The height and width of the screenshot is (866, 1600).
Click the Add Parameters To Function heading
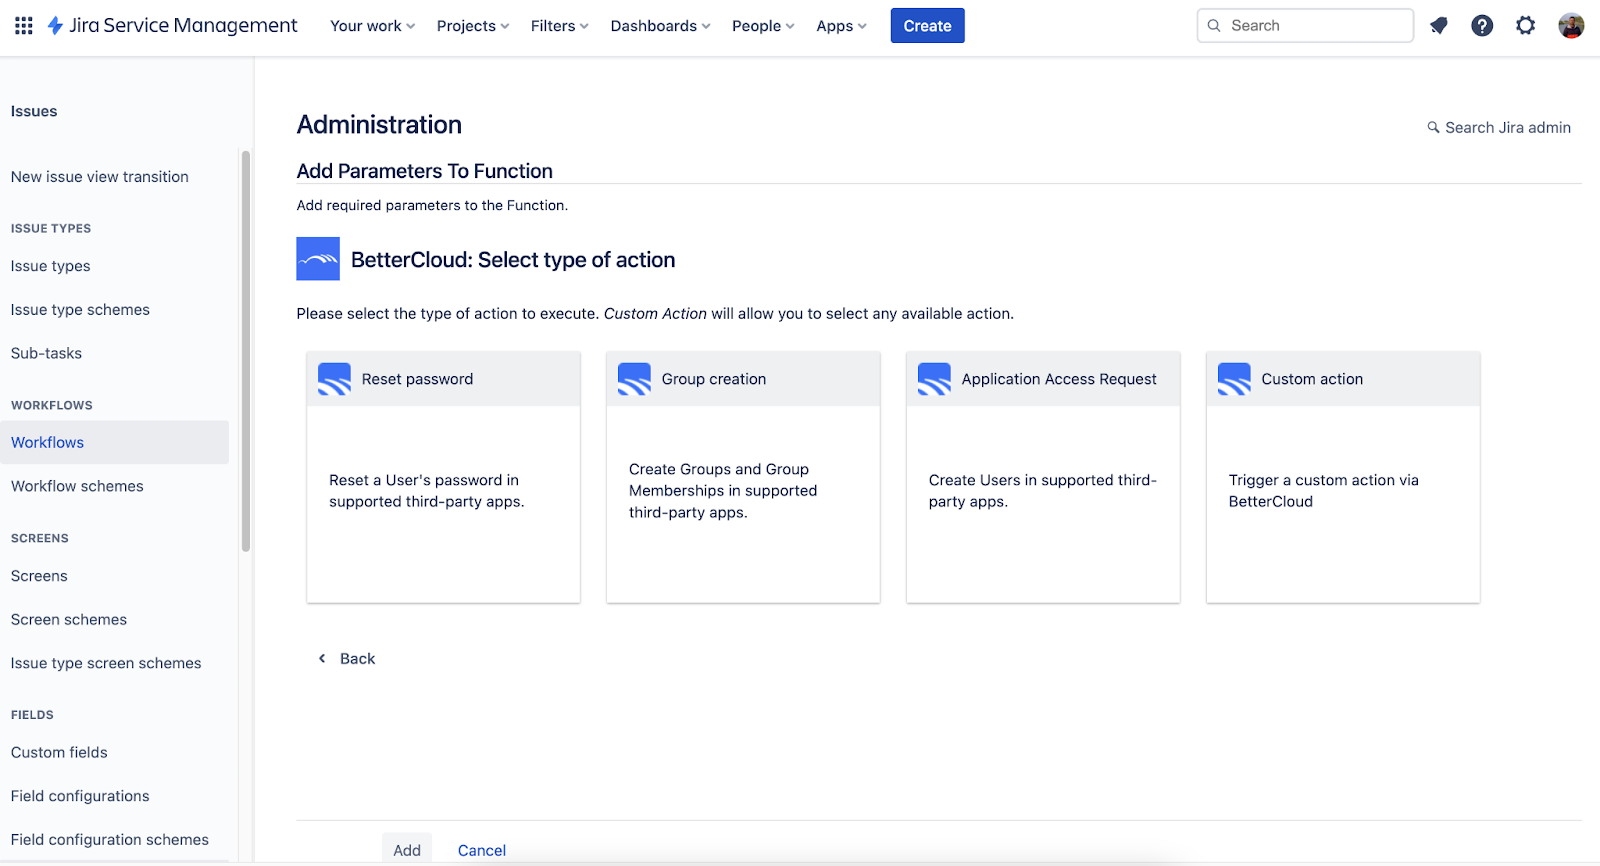pyautogui.click(x=425, y=171)
